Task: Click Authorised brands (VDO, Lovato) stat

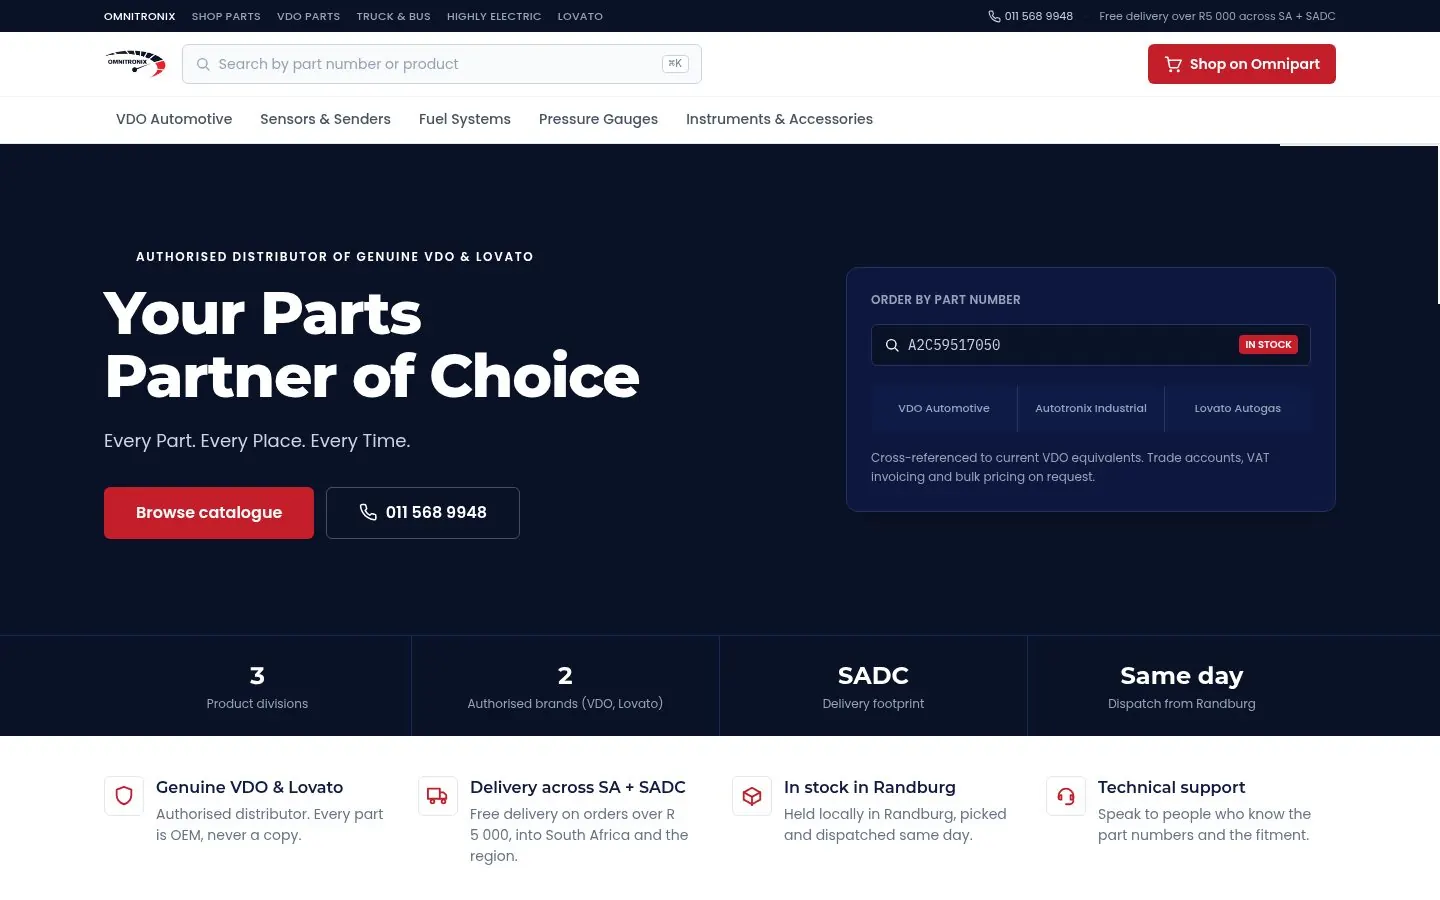Action: click(565, 686)
